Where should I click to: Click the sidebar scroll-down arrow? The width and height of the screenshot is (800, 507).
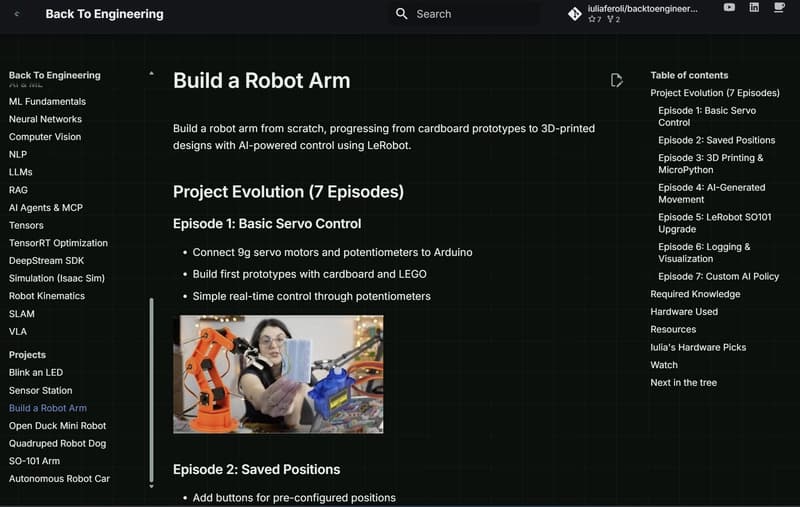151,486
